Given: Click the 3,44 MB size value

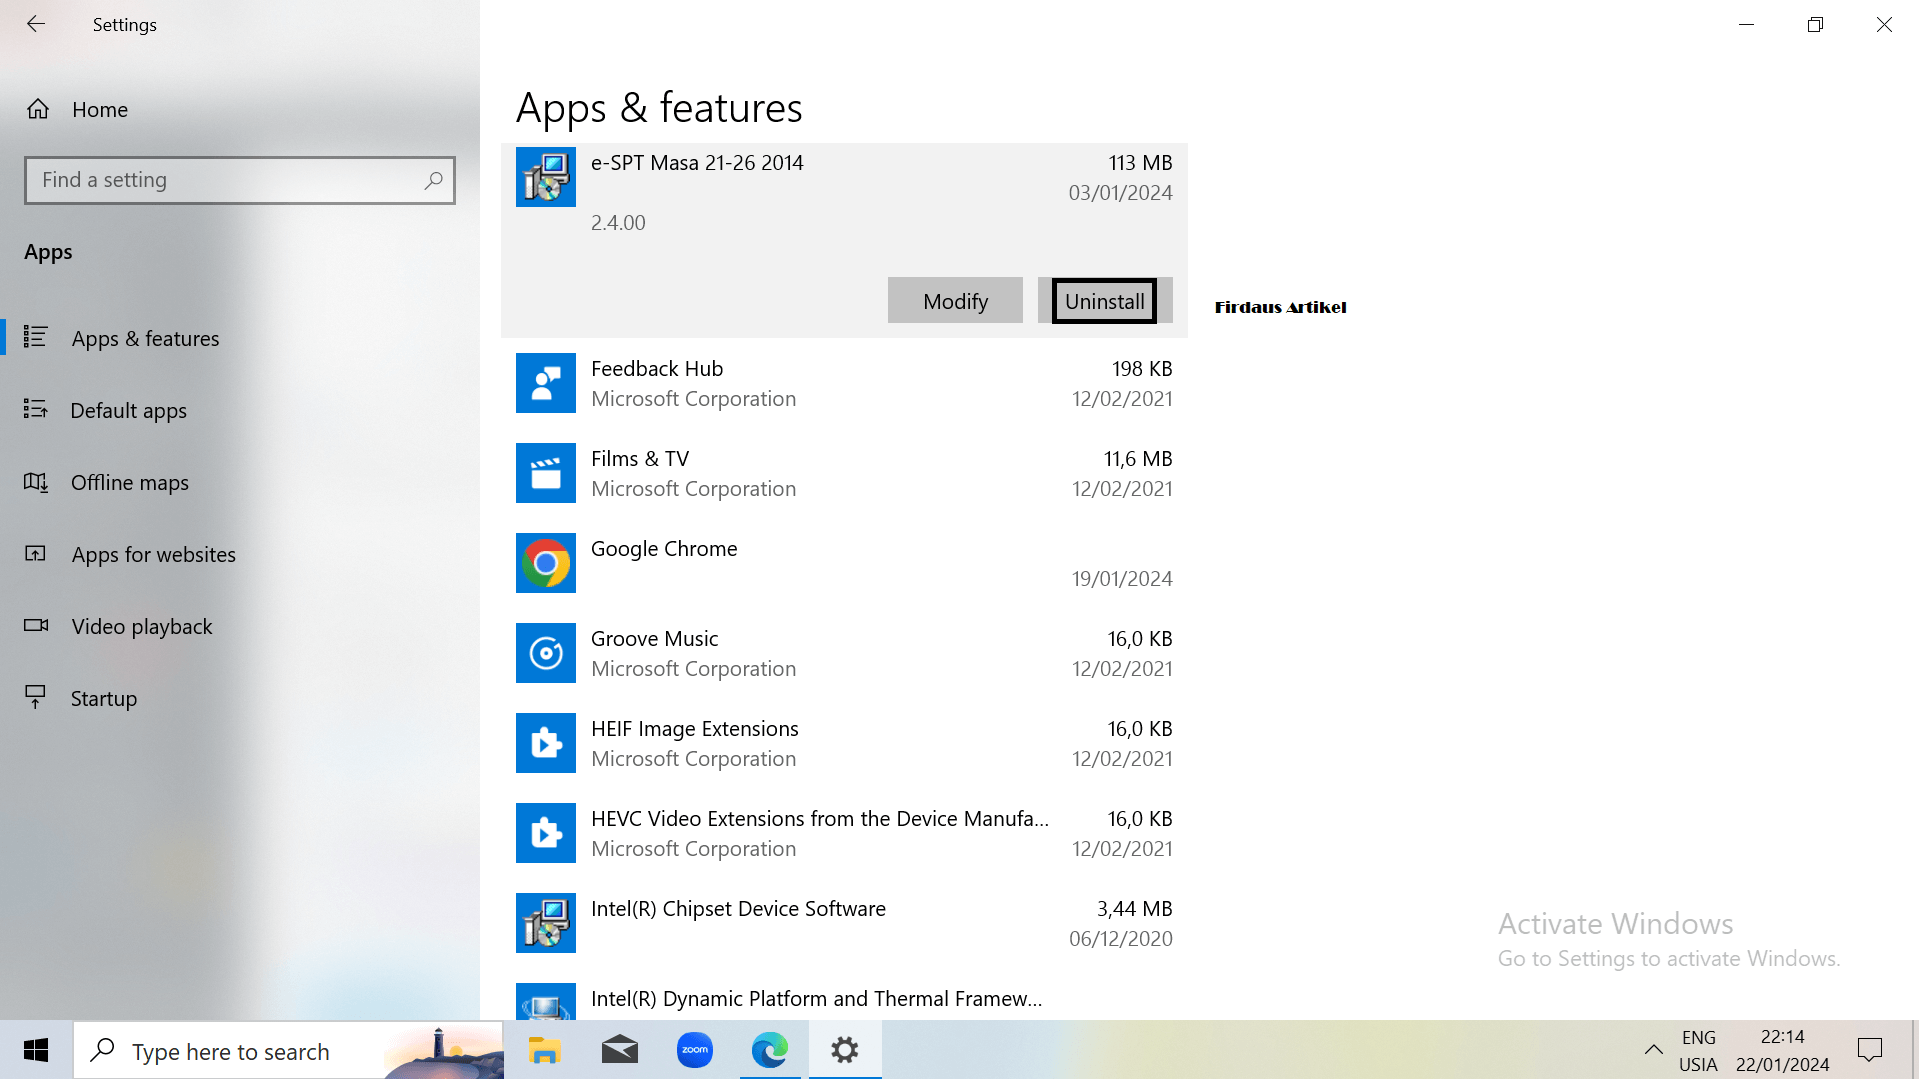Looking at the screenshot, I should [1135, 909].
